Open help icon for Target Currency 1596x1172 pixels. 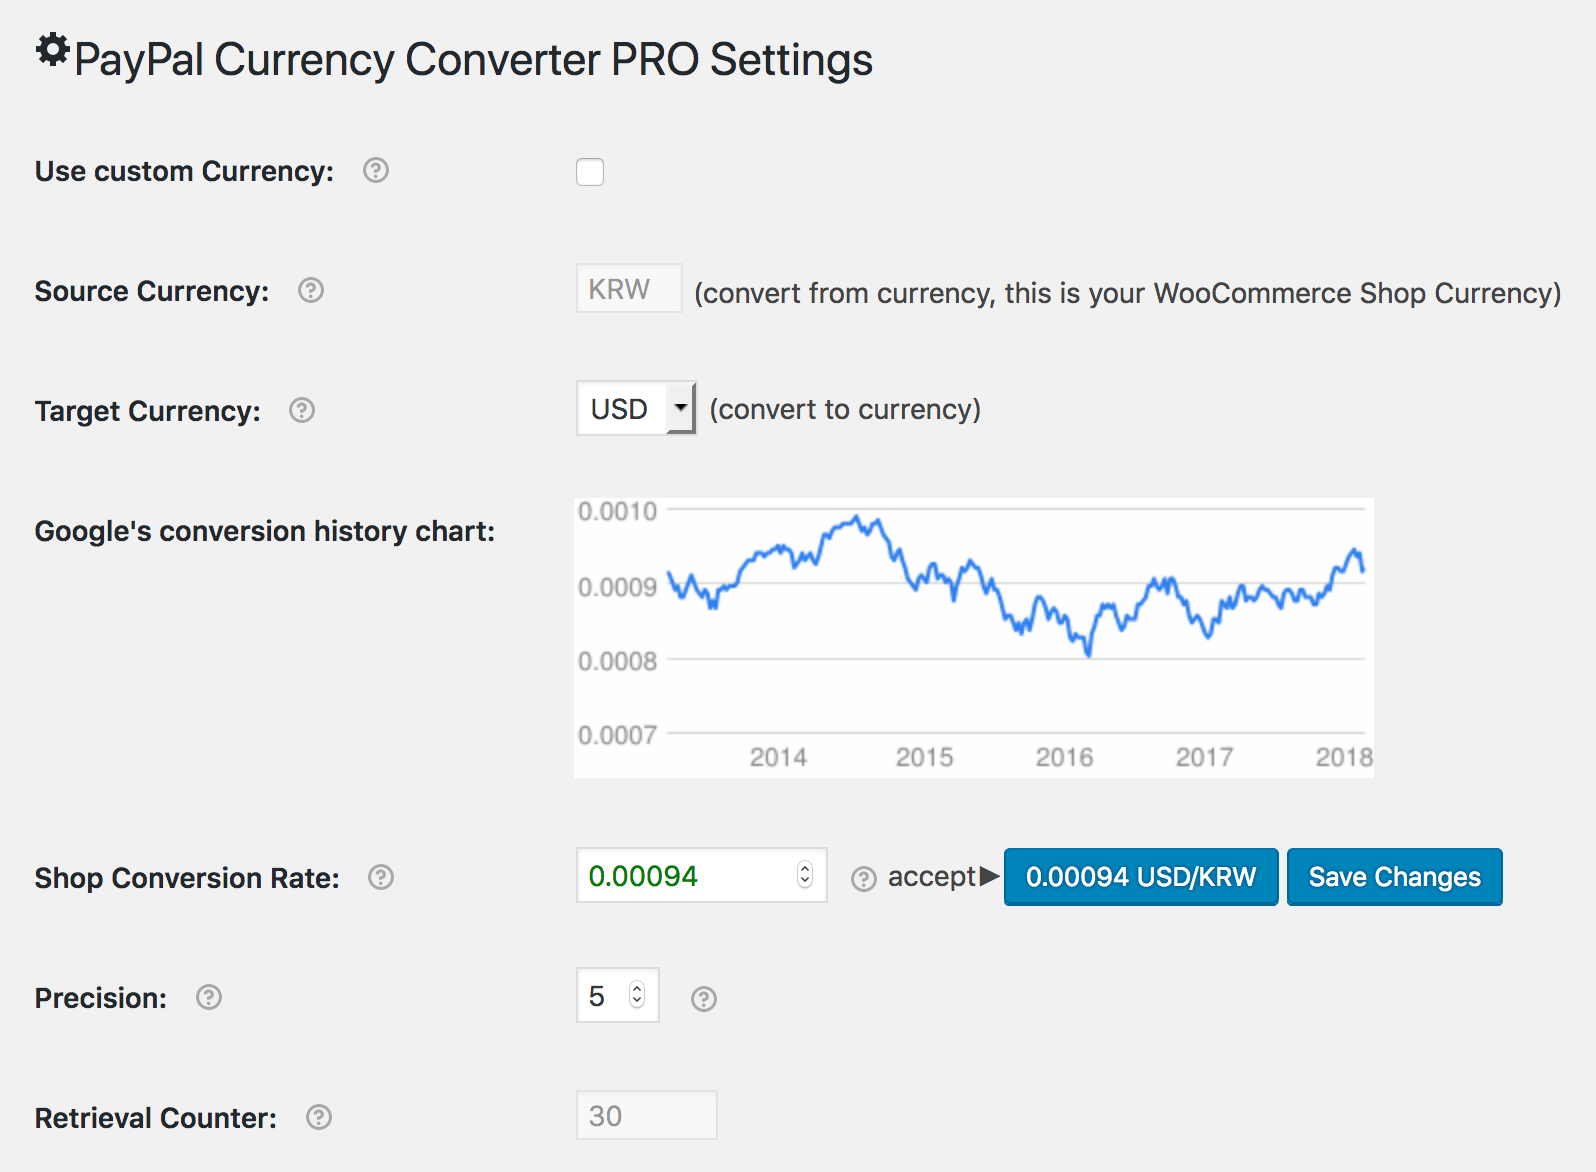[x=302, y=411]
